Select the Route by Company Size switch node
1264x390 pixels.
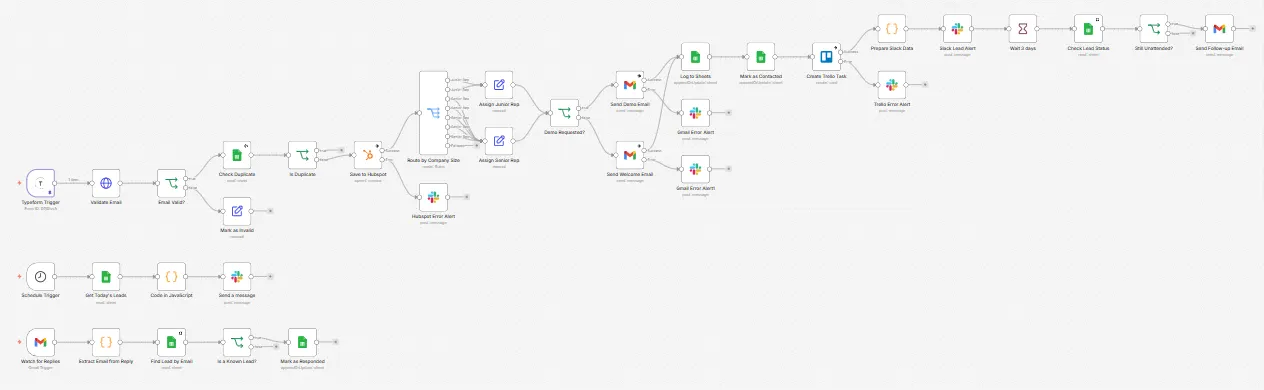[x=434, y=113]
